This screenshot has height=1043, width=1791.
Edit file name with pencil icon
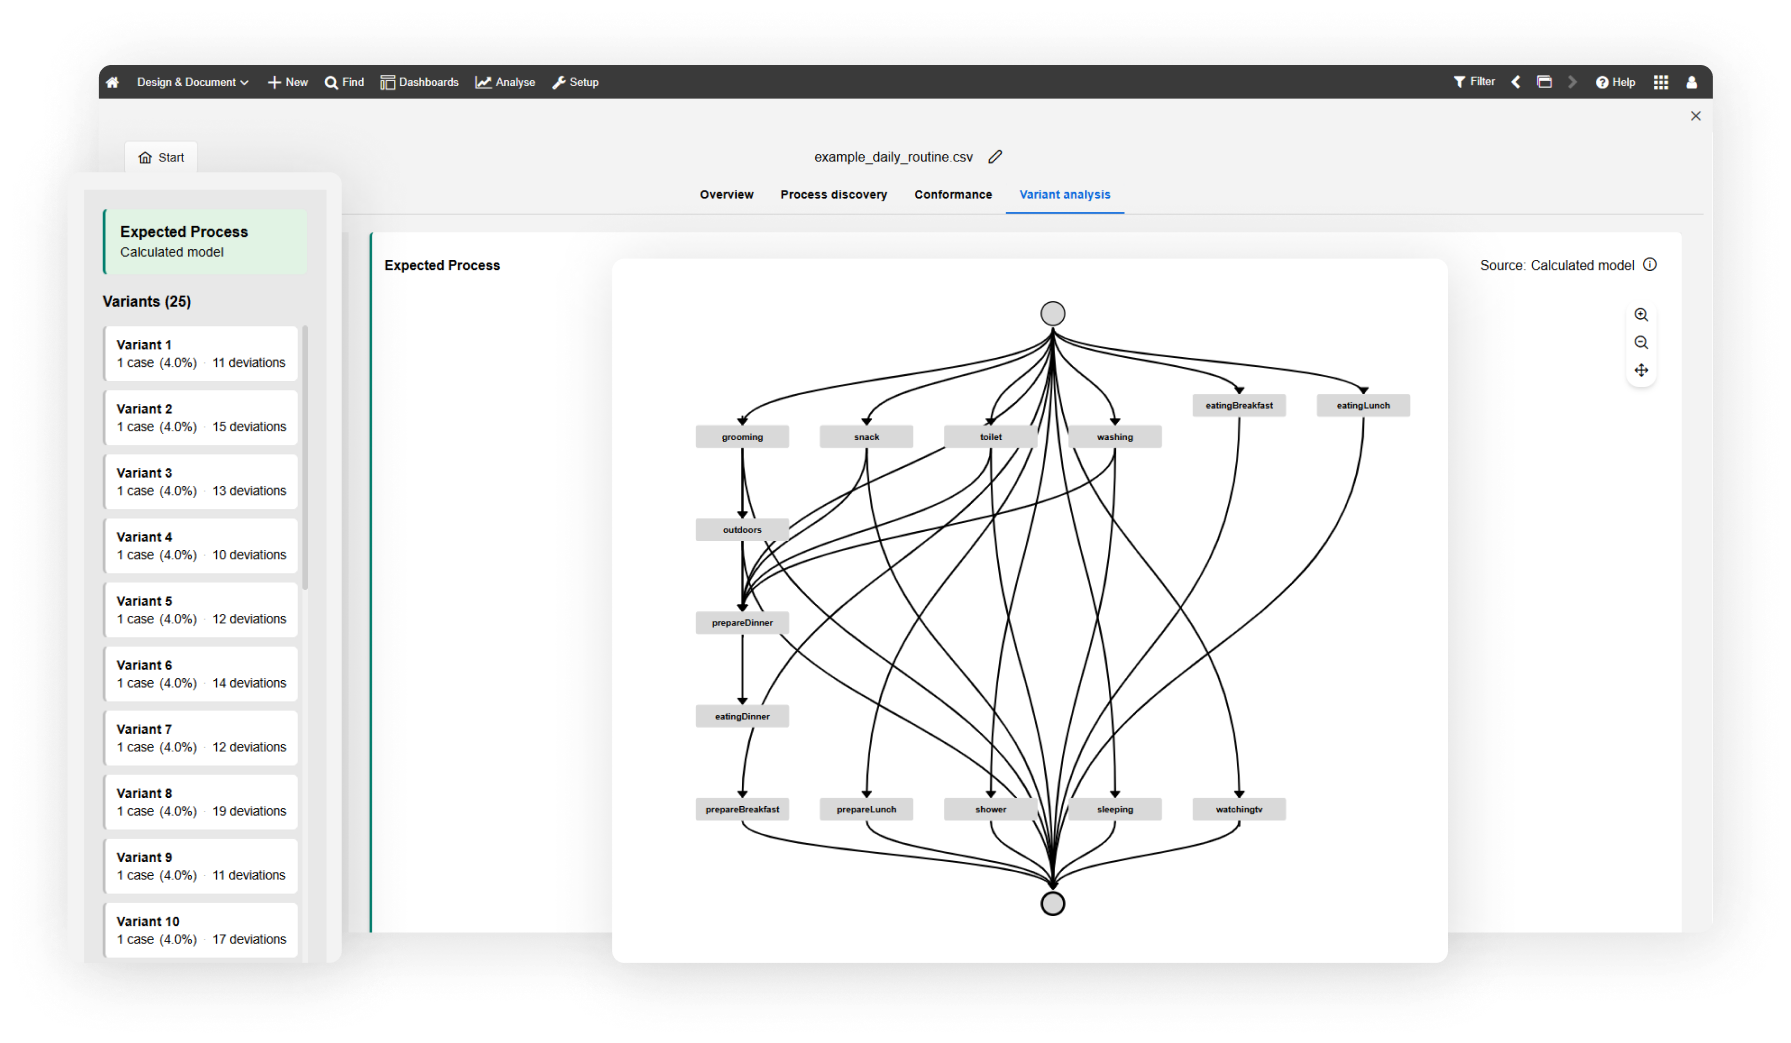pyautogui.click(x=995, y=157)
